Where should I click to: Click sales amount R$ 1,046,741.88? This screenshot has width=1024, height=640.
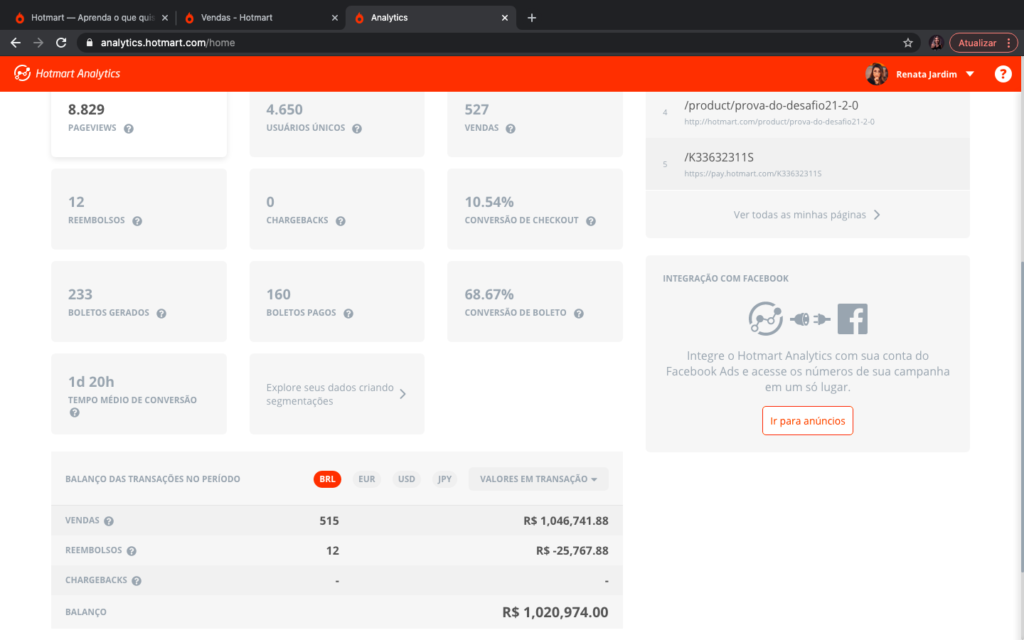566,520
